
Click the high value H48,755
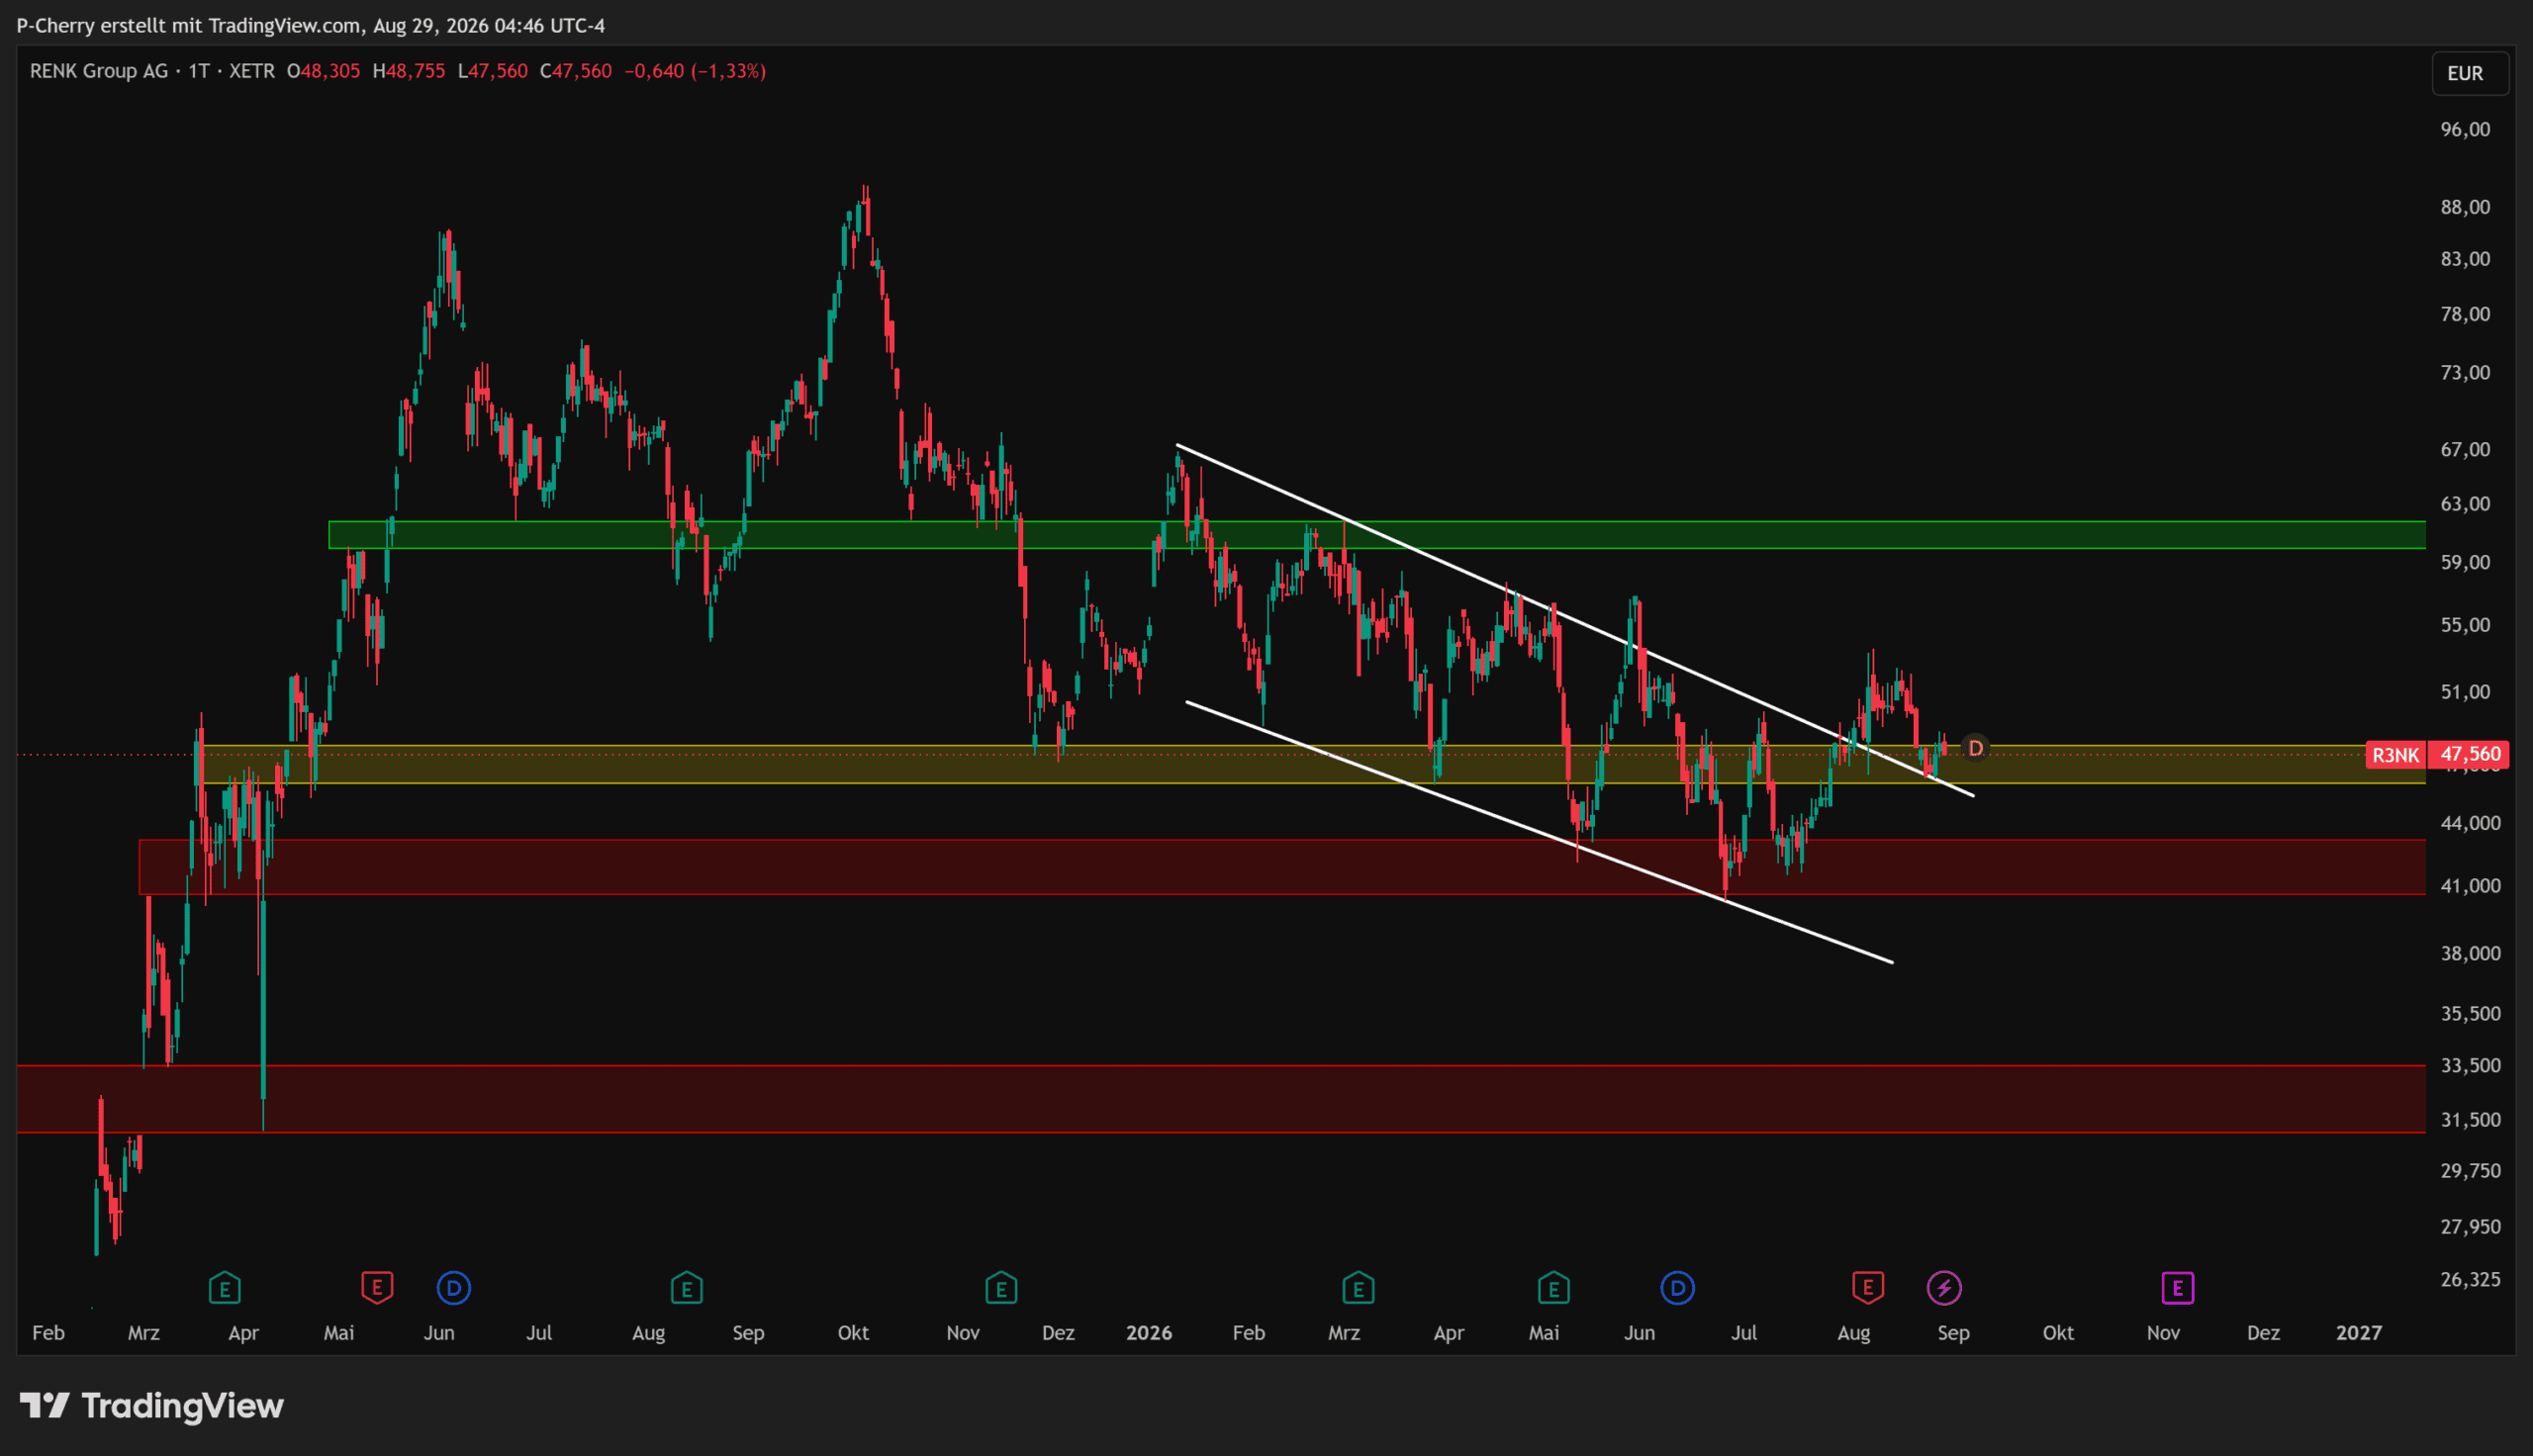(409, 71)
